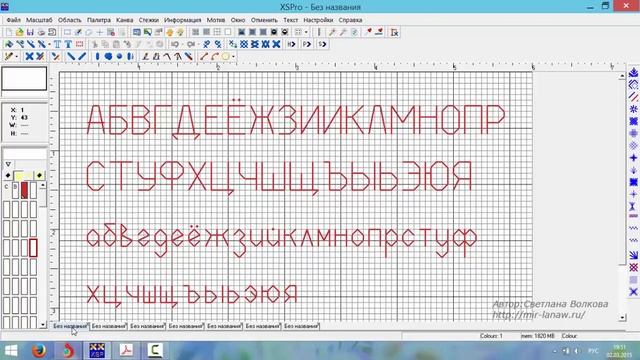Click the Windows Start button
The image size is (640, 360).
pos(11,351)
